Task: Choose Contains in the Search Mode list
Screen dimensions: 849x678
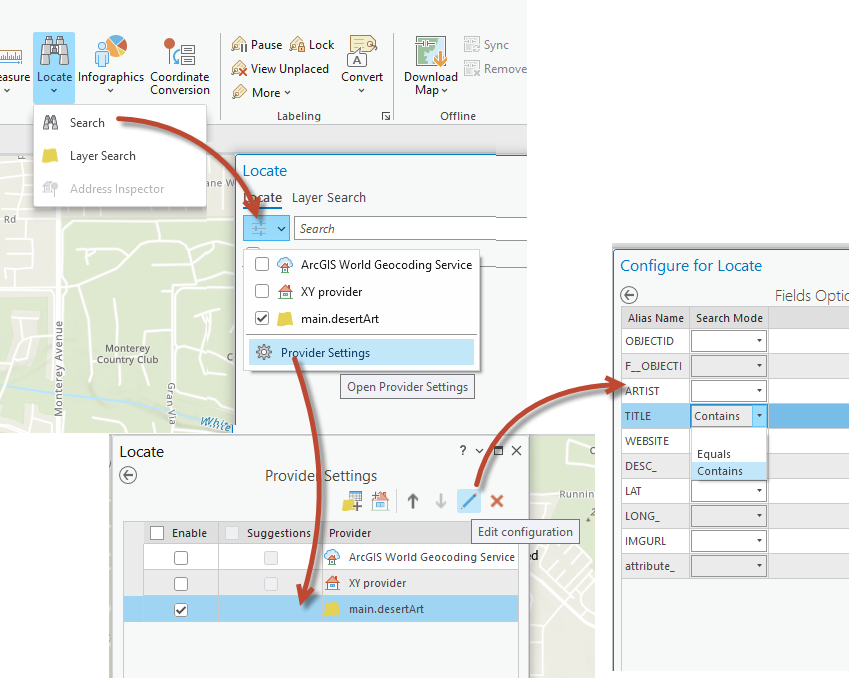Action: point(729,471)
